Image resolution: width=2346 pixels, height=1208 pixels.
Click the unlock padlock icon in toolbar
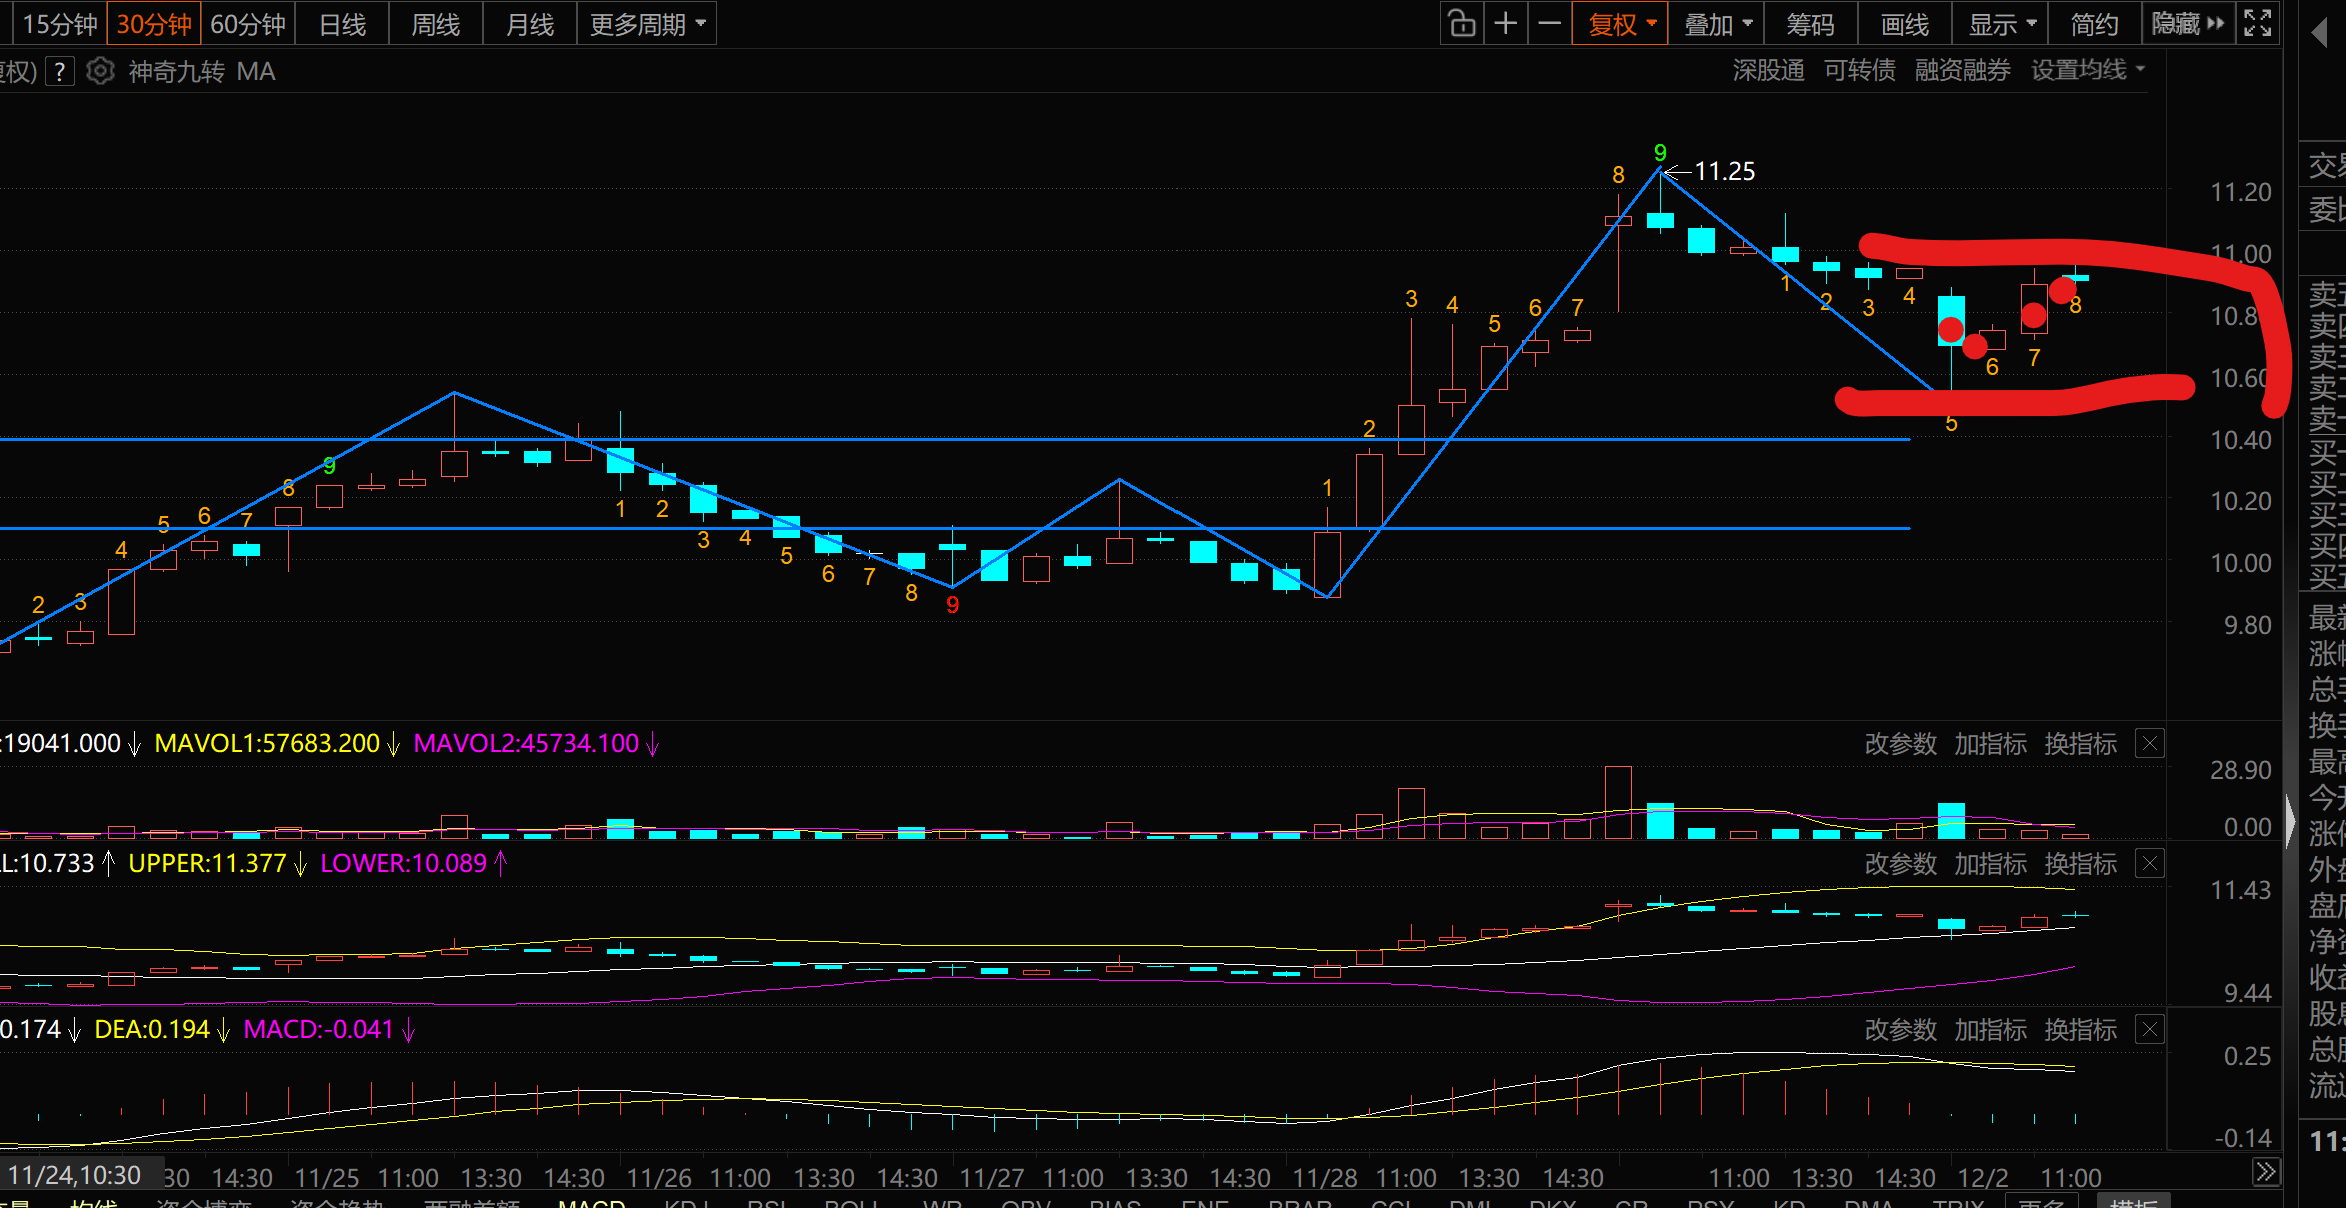1462,24
